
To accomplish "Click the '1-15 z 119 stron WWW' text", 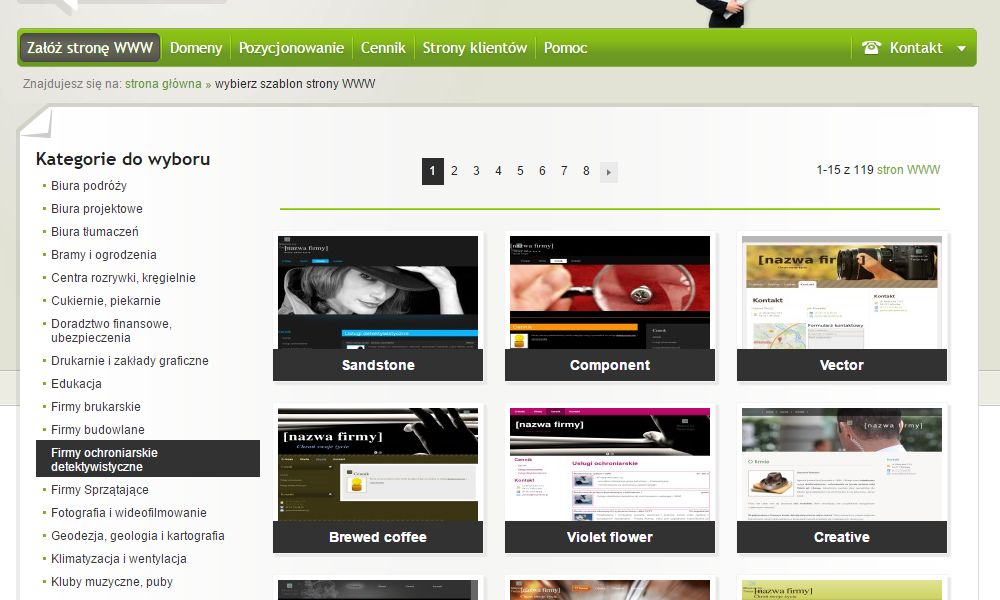I will tap(878, 170).
